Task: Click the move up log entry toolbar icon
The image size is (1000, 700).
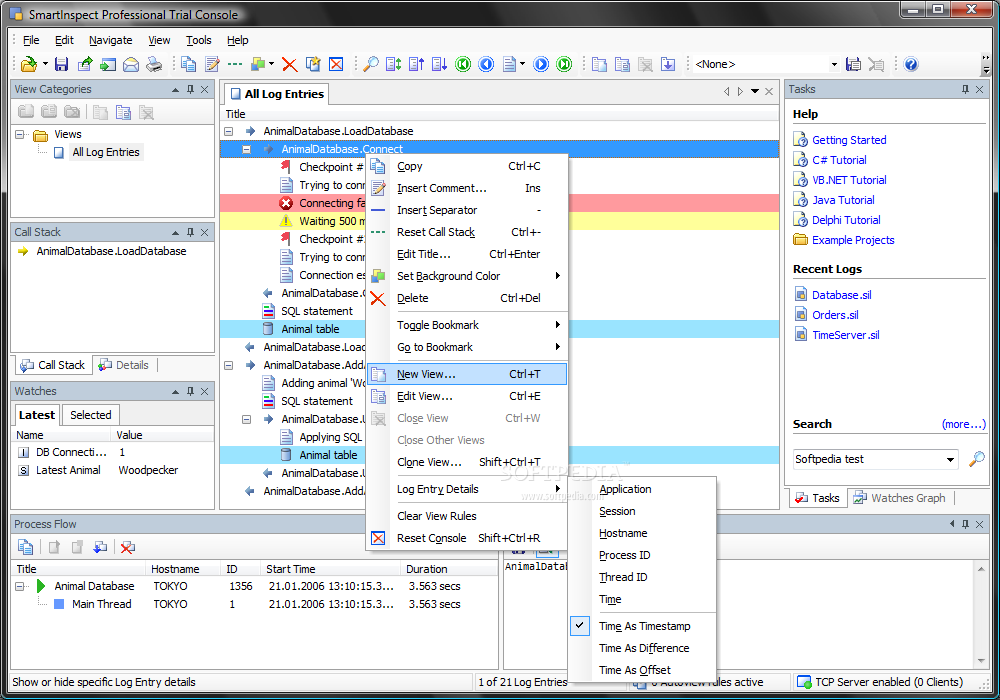Action: [417, 64]
